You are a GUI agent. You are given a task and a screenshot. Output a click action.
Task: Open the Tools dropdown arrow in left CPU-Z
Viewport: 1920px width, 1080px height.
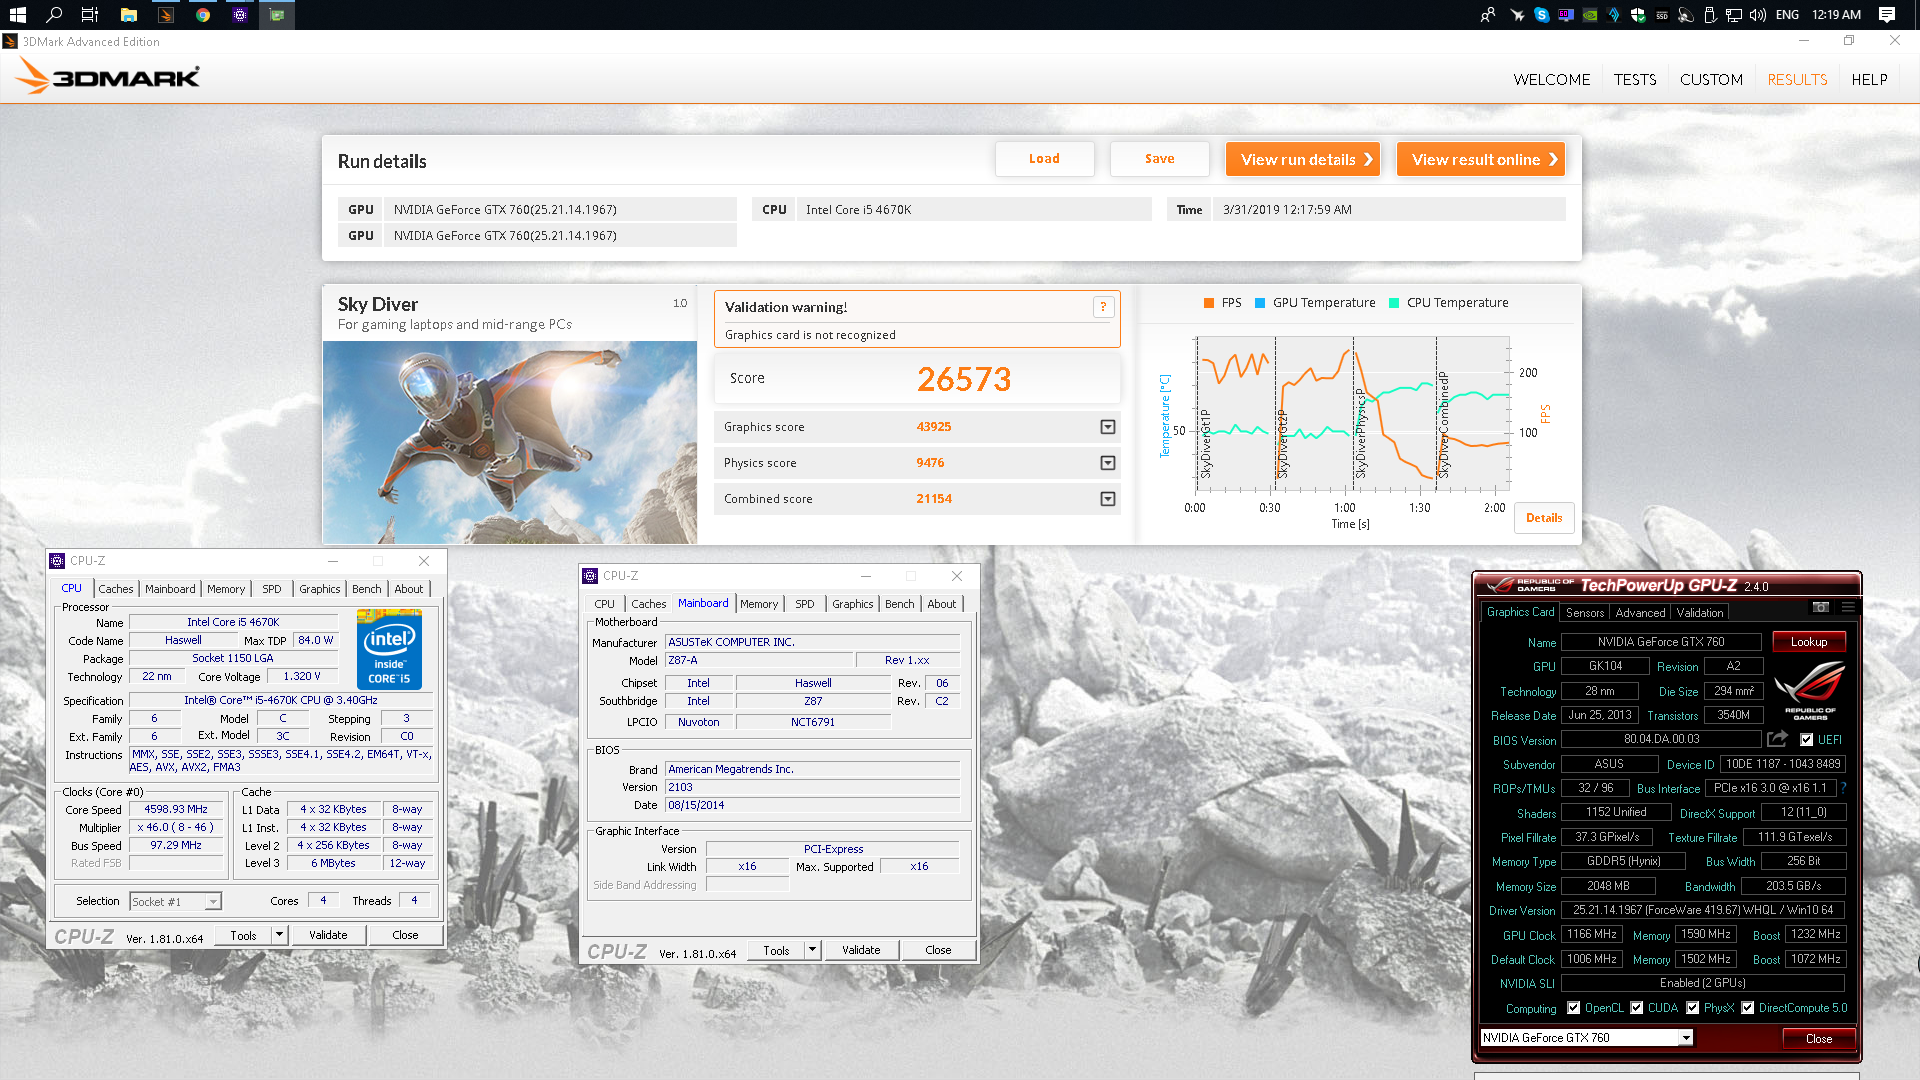tap(279, 935)
